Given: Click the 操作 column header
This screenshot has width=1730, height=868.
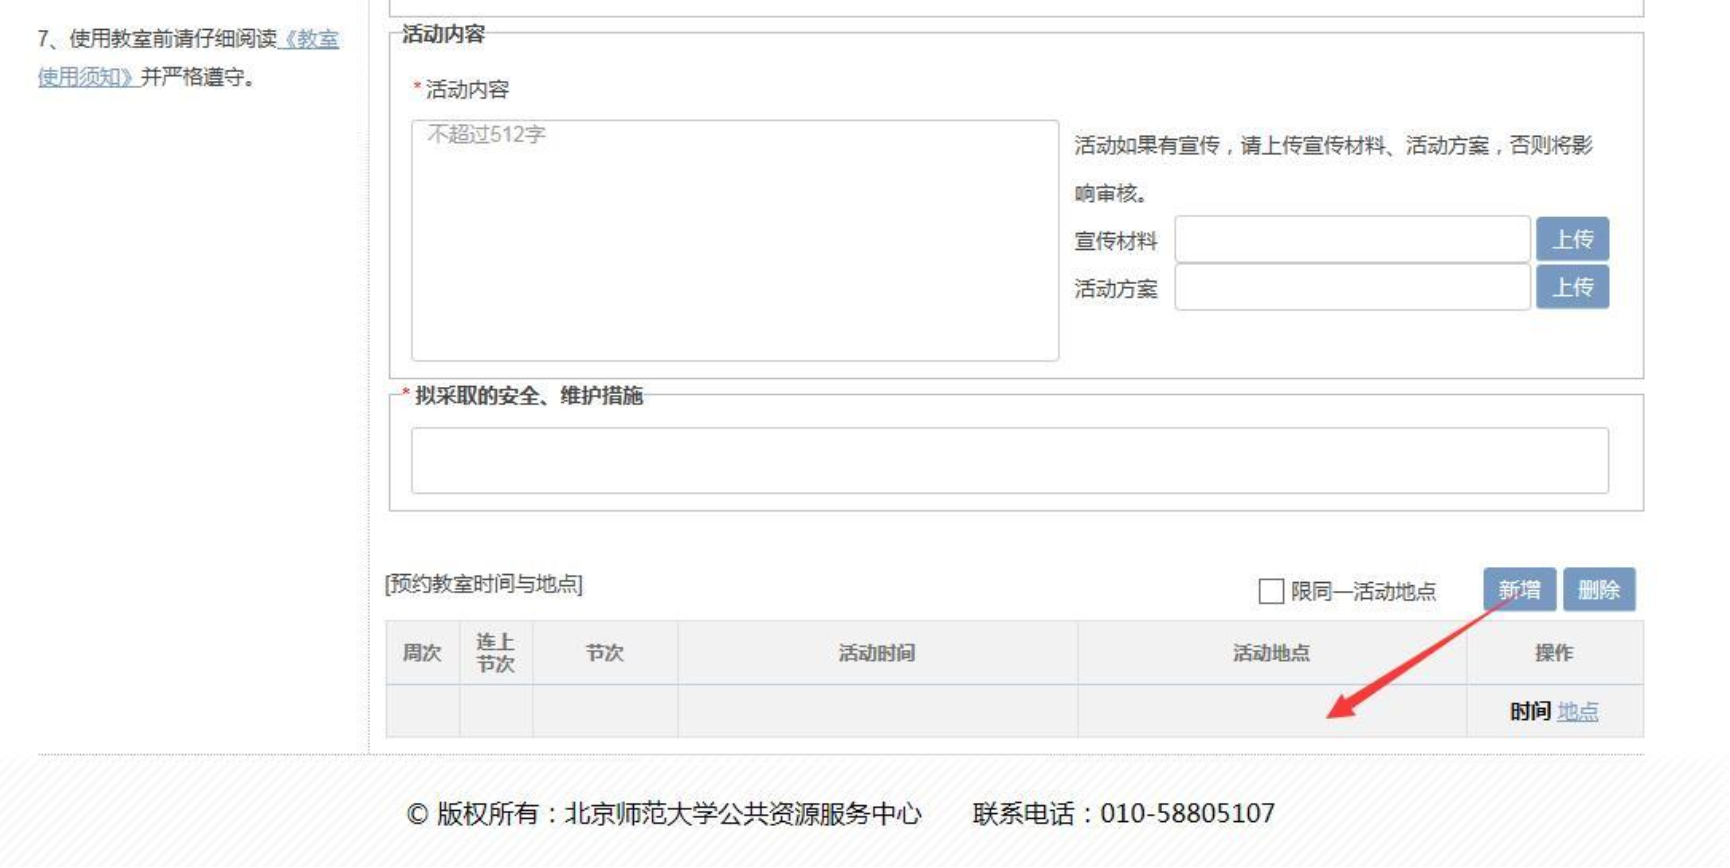Looking at the screenshot, I should (1554, 653).
